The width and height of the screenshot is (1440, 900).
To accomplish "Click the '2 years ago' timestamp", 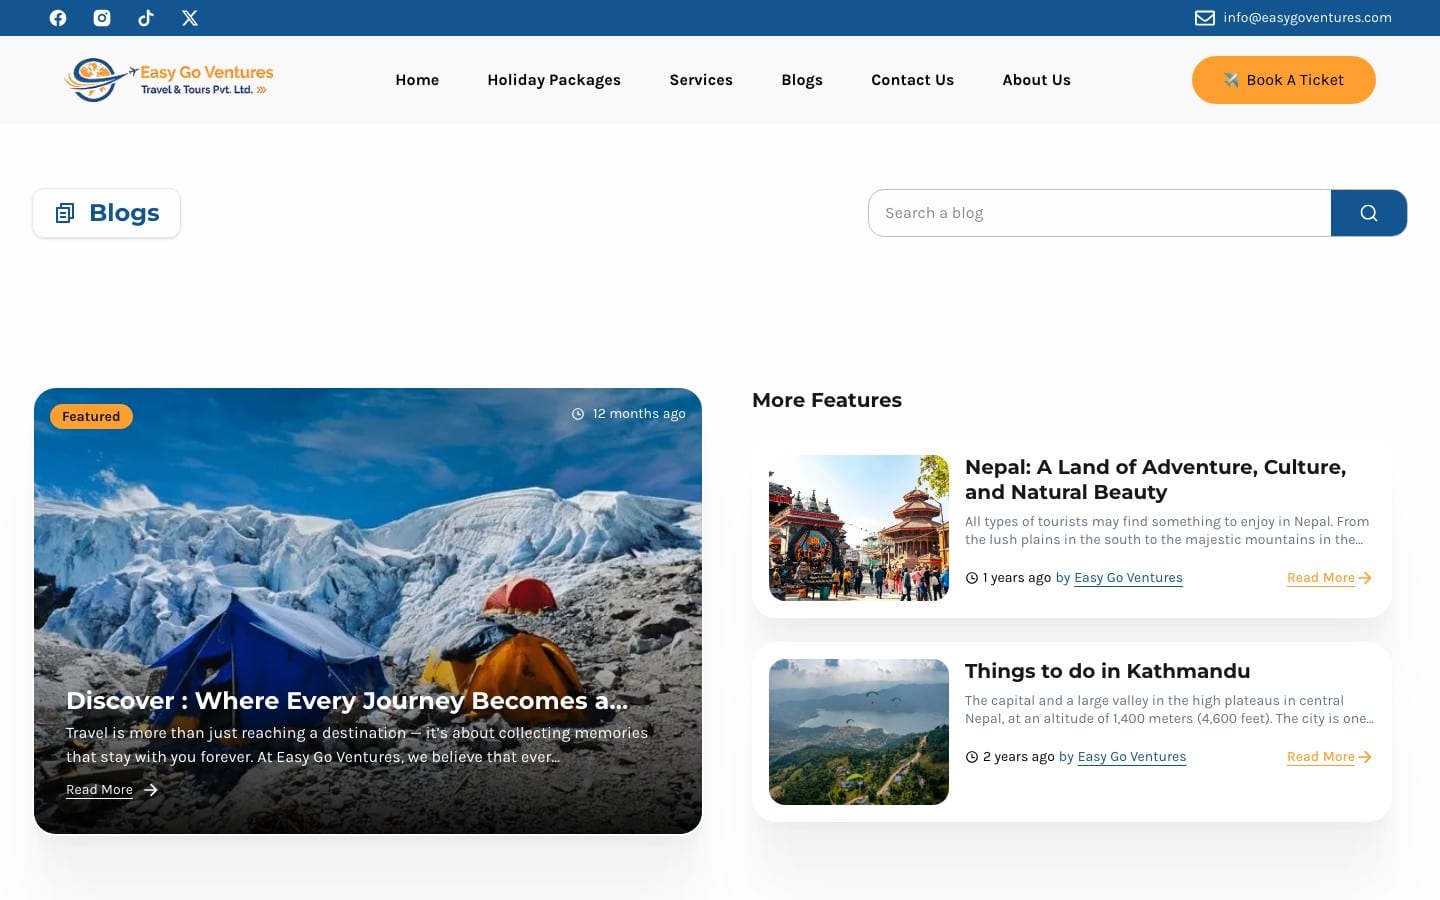I will 1019,757.
